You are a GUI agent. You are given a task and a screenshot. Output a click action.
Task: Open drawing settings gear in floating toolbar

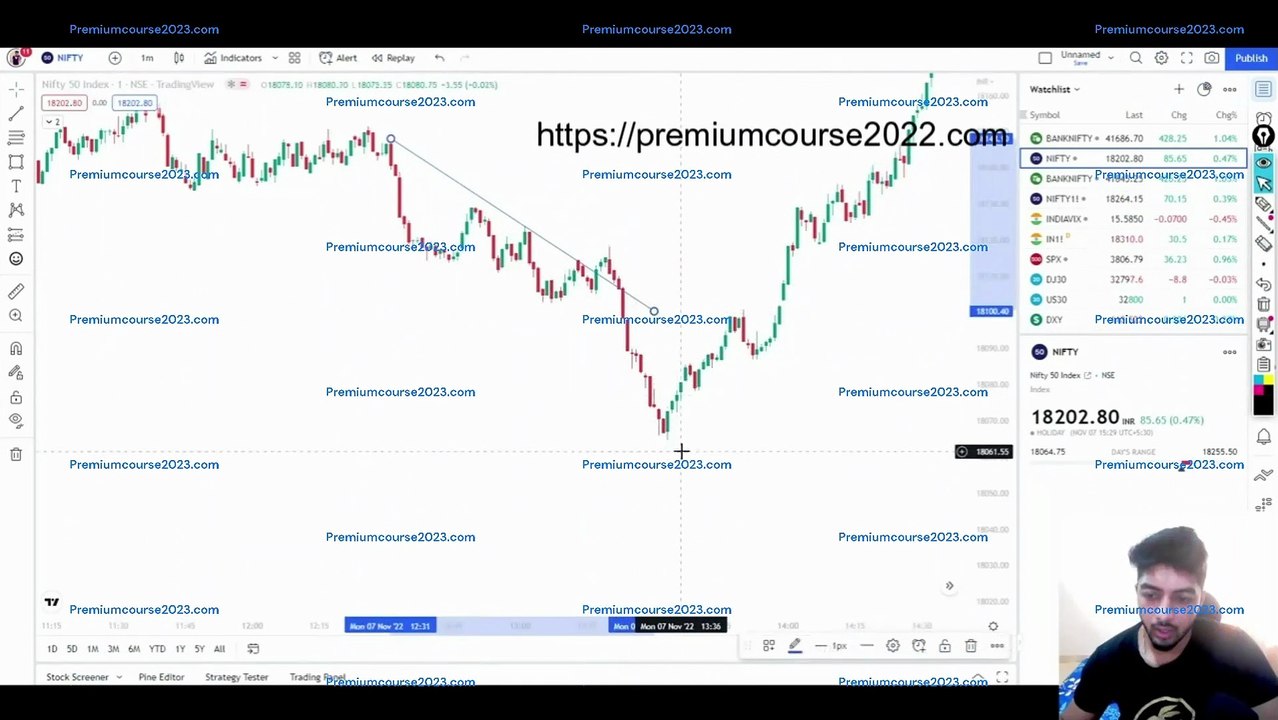pyautogui.click(x=893, y=646)
